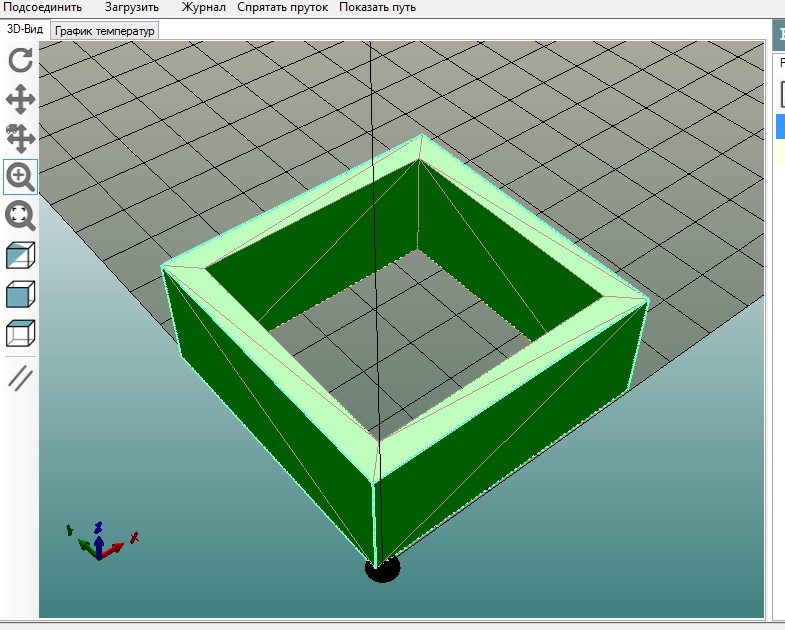Select the Rotate view tool
The image size is (785, 630).
point(20,60)
